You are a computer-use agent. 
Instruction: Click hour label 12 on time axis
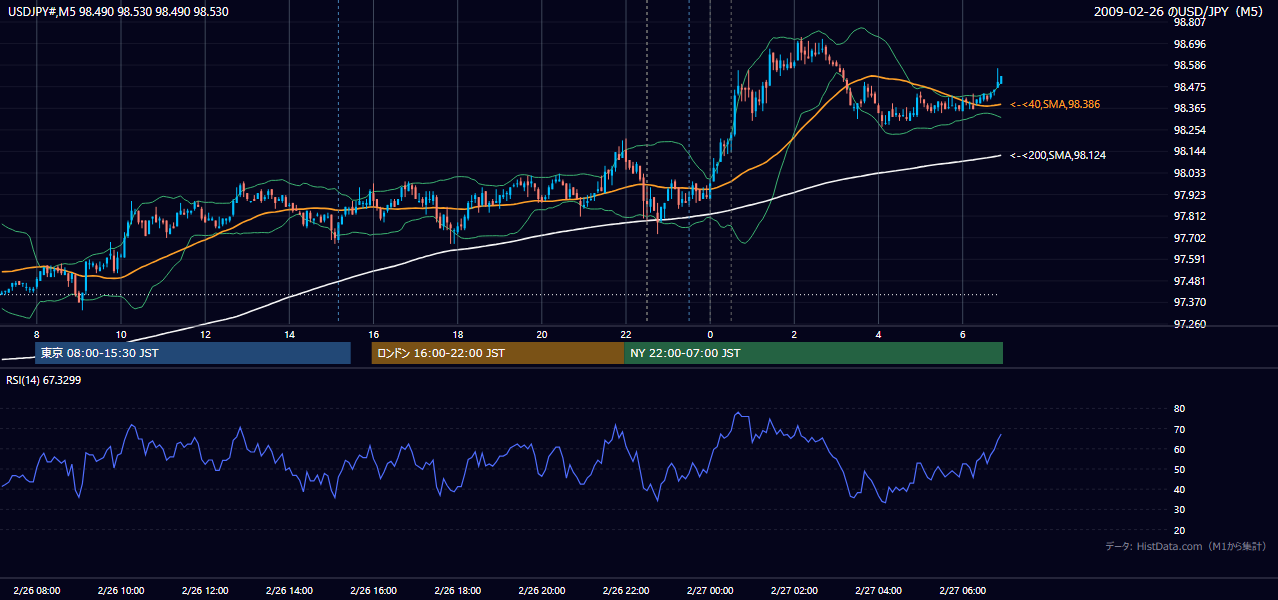click(204, 334)
